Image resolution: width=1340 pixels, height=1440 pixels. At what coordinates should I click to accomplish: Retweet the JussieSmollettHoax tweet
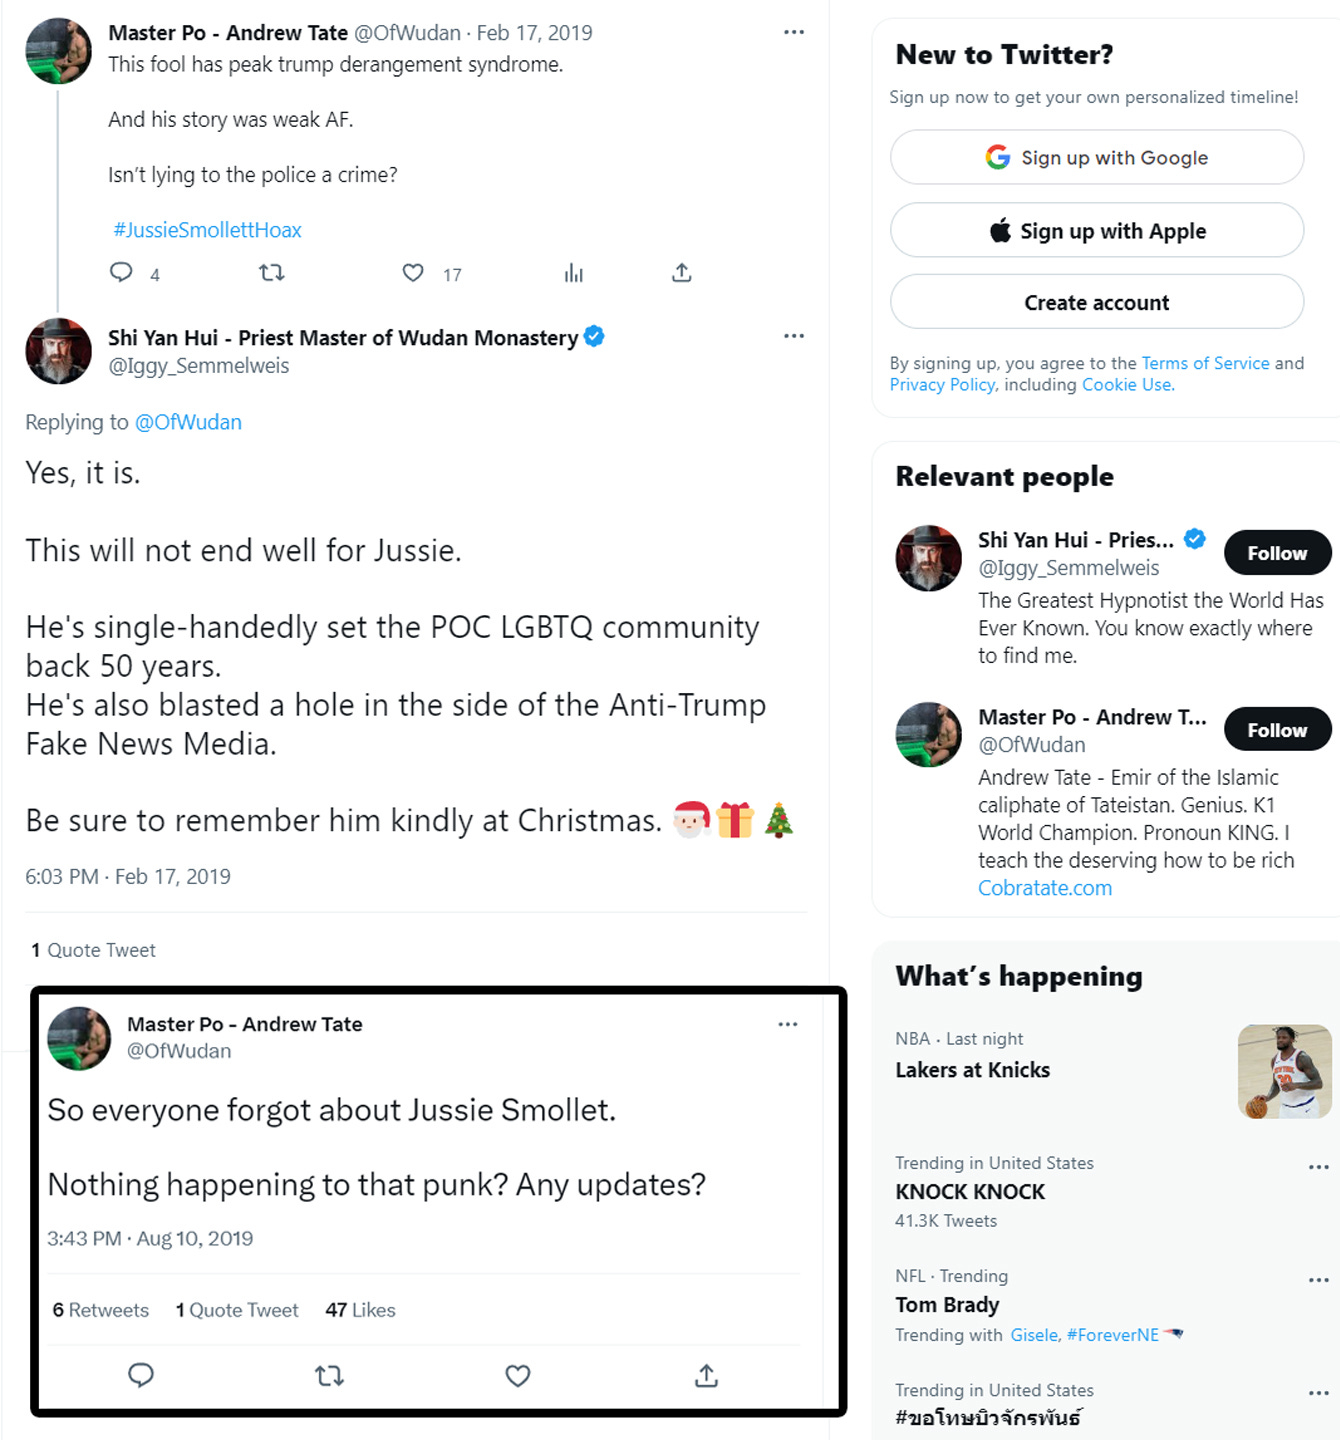272,272
